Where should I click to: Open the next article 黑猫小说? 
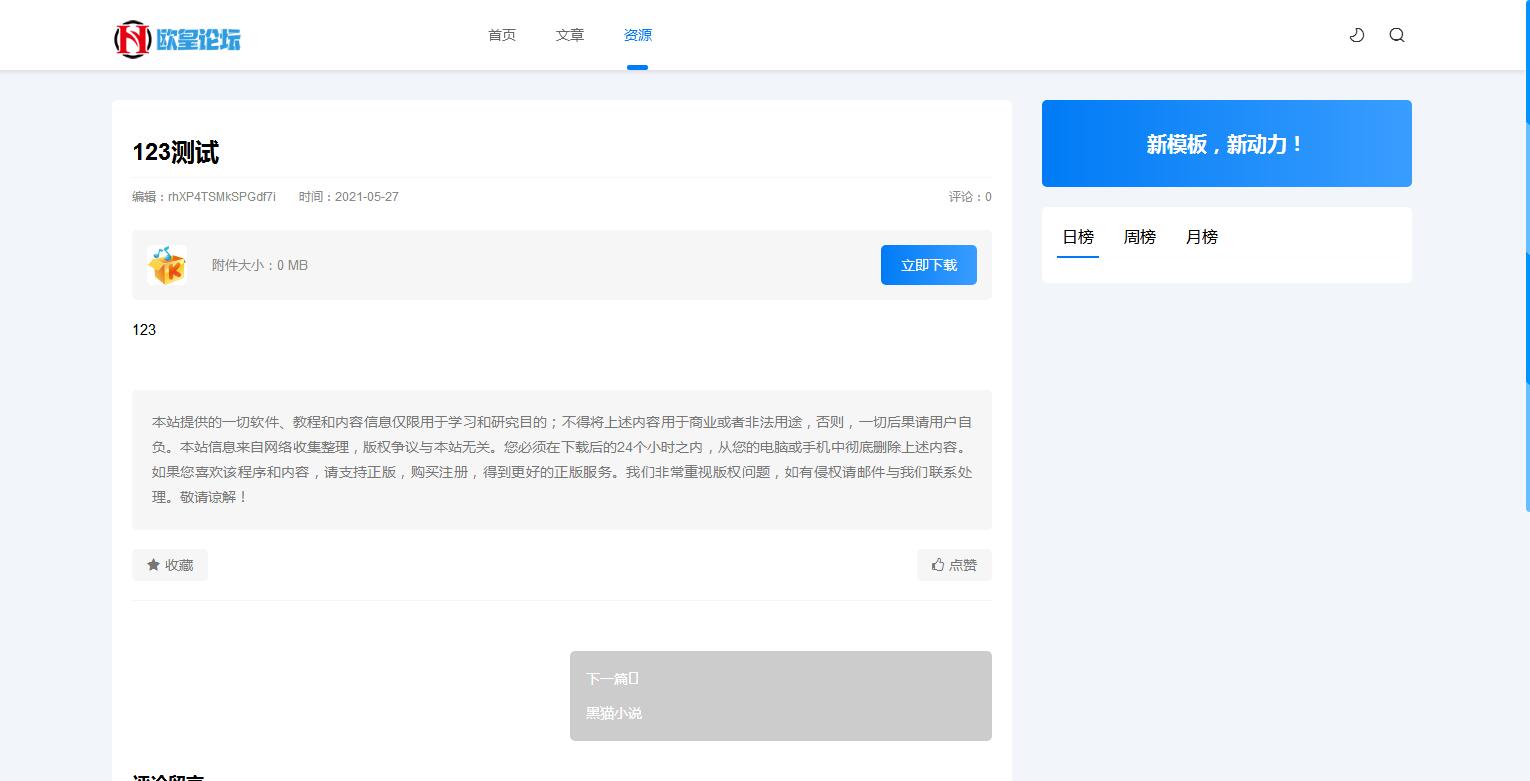(614, 713)
